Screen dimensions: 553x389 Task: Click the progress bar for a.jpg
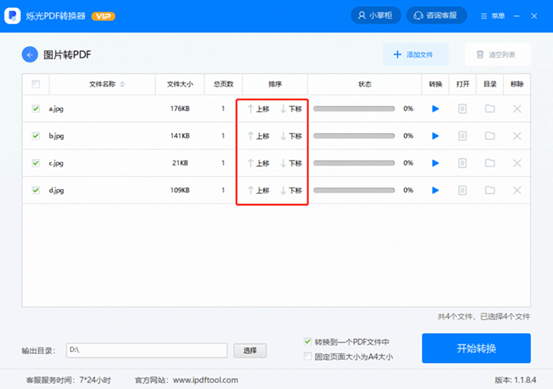pyautogui.click(x=354, y=109)
